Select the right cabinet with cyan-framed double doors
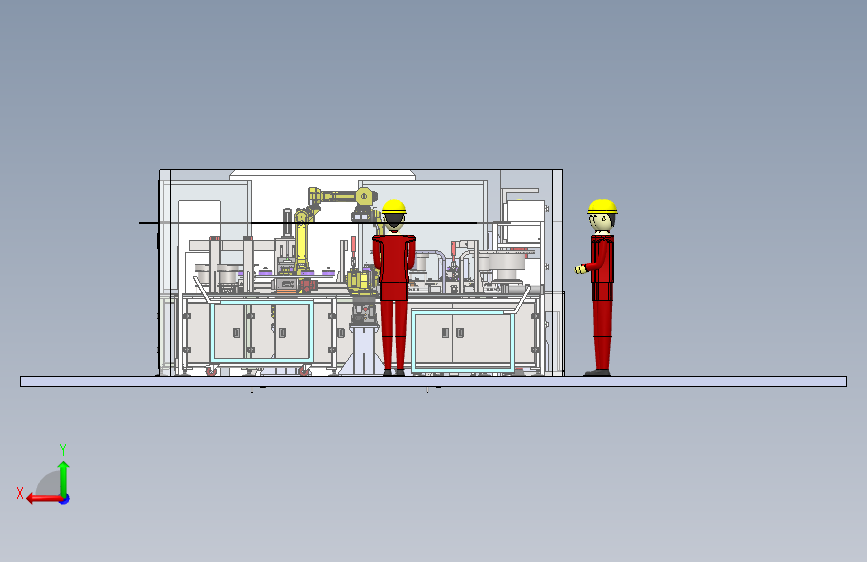This screenshot has width=867, height=562. point(463,340)
